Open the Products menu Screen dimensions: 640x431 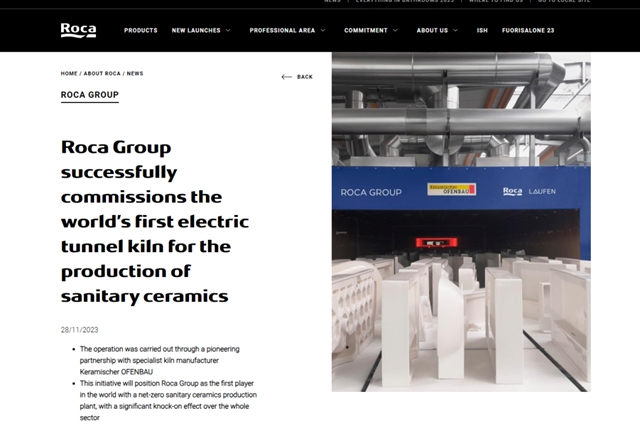141,31
